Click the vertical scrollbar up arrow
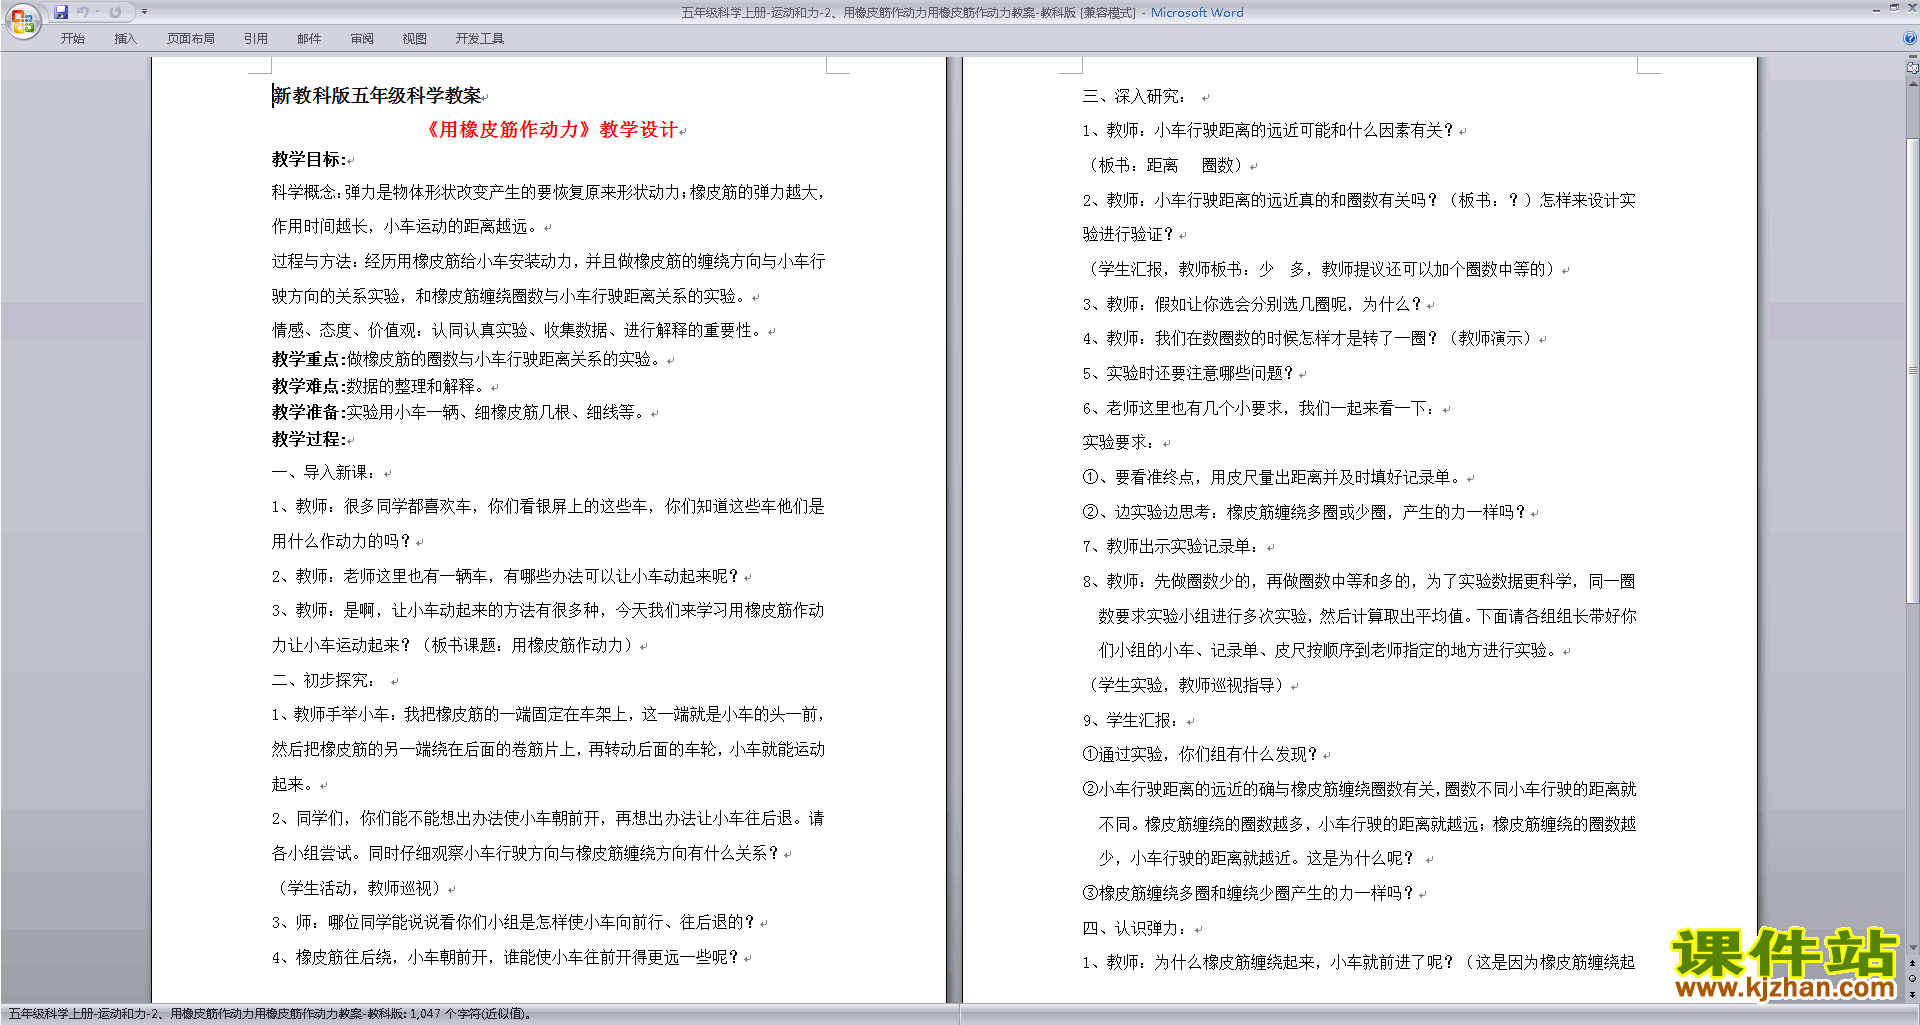Screen dimensions: 1920x1025 [1912, 84]
